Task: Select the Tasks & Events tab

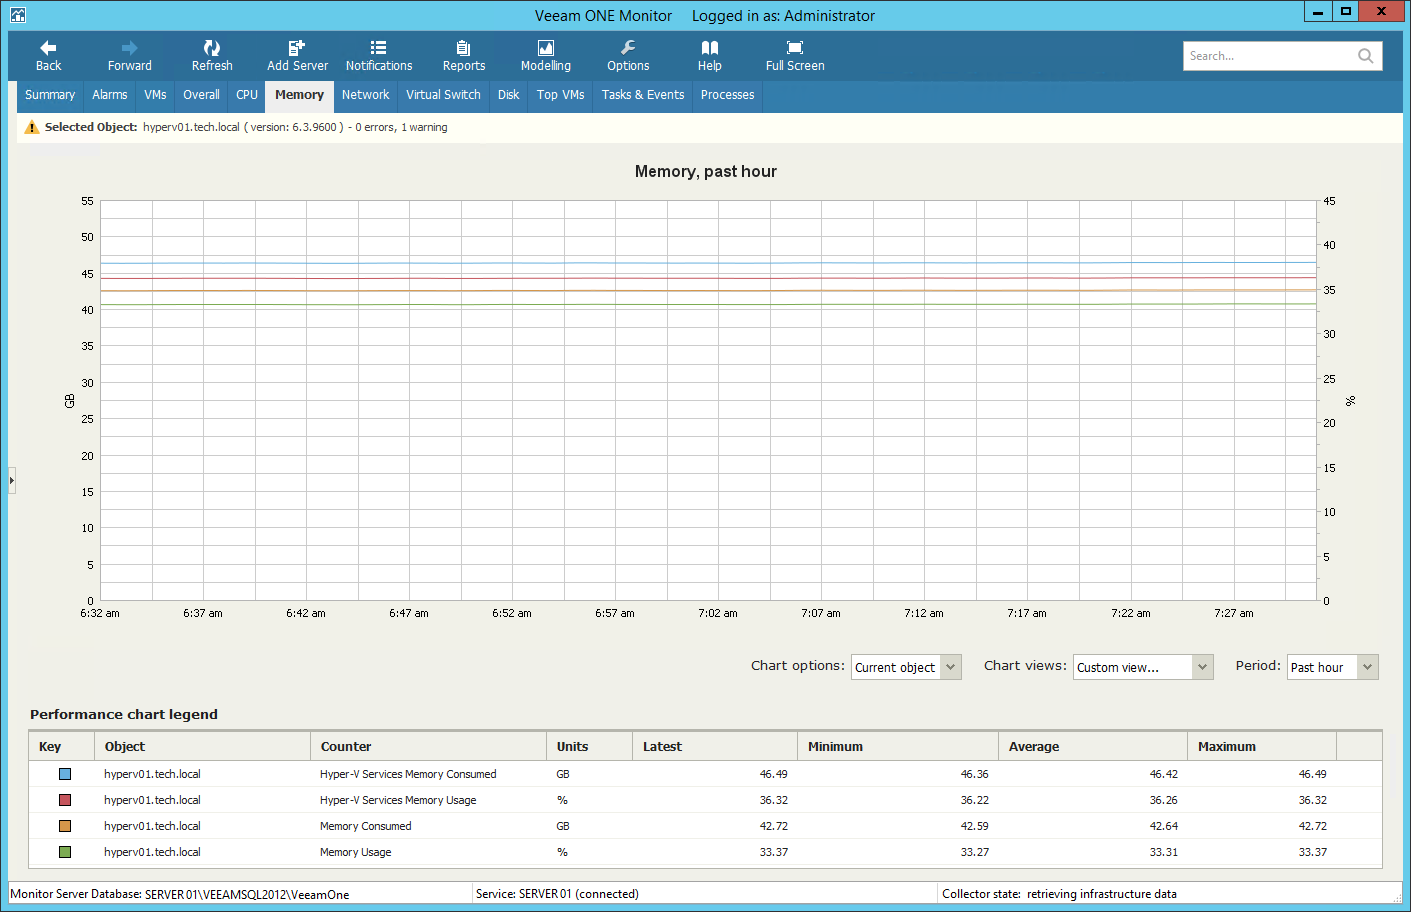Action: [x=643, y=95]
